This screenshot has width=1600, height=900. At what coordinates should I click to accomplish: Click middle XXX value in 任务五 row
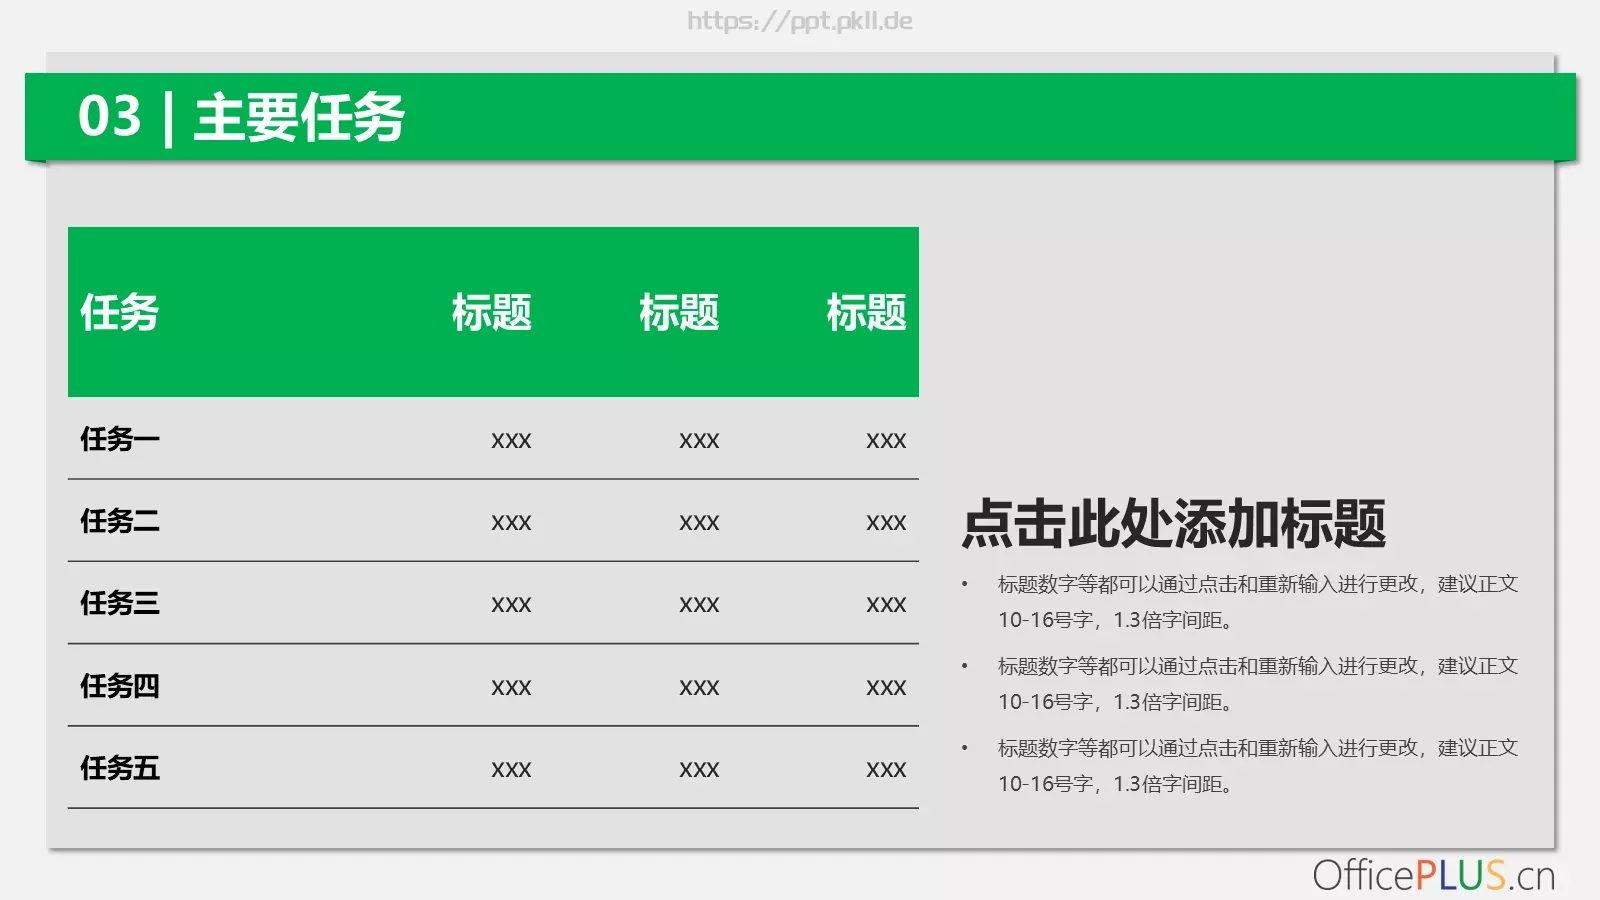699,770
